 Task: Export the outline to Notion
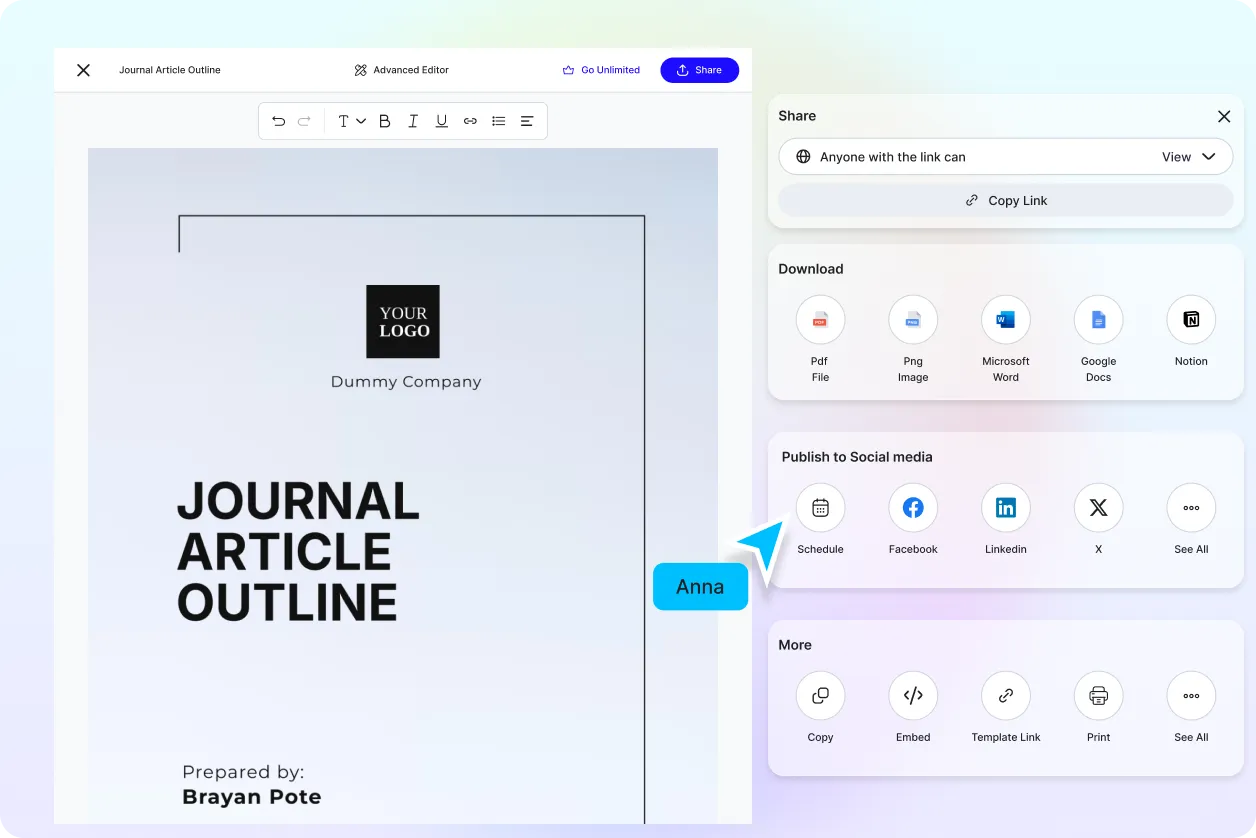[x=1191, y=319]
